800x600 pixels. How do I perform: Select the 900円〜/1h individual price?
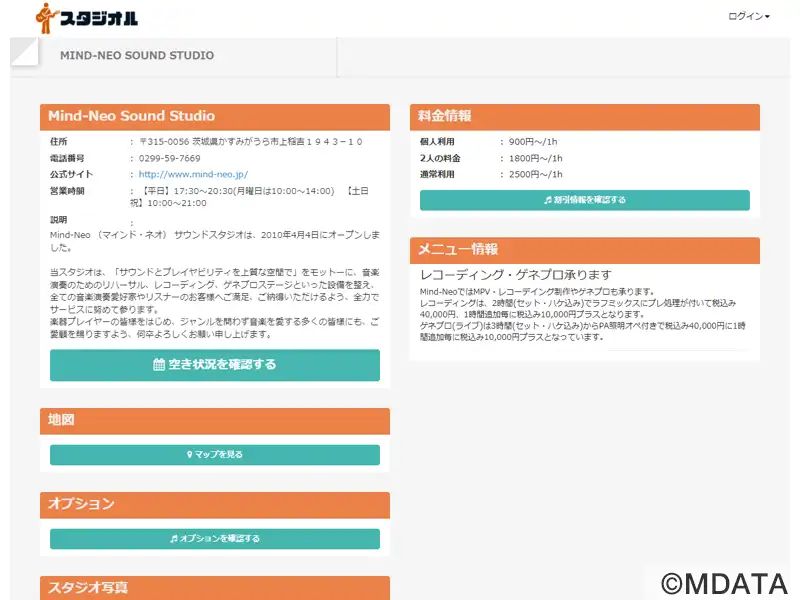coord(533,142)
